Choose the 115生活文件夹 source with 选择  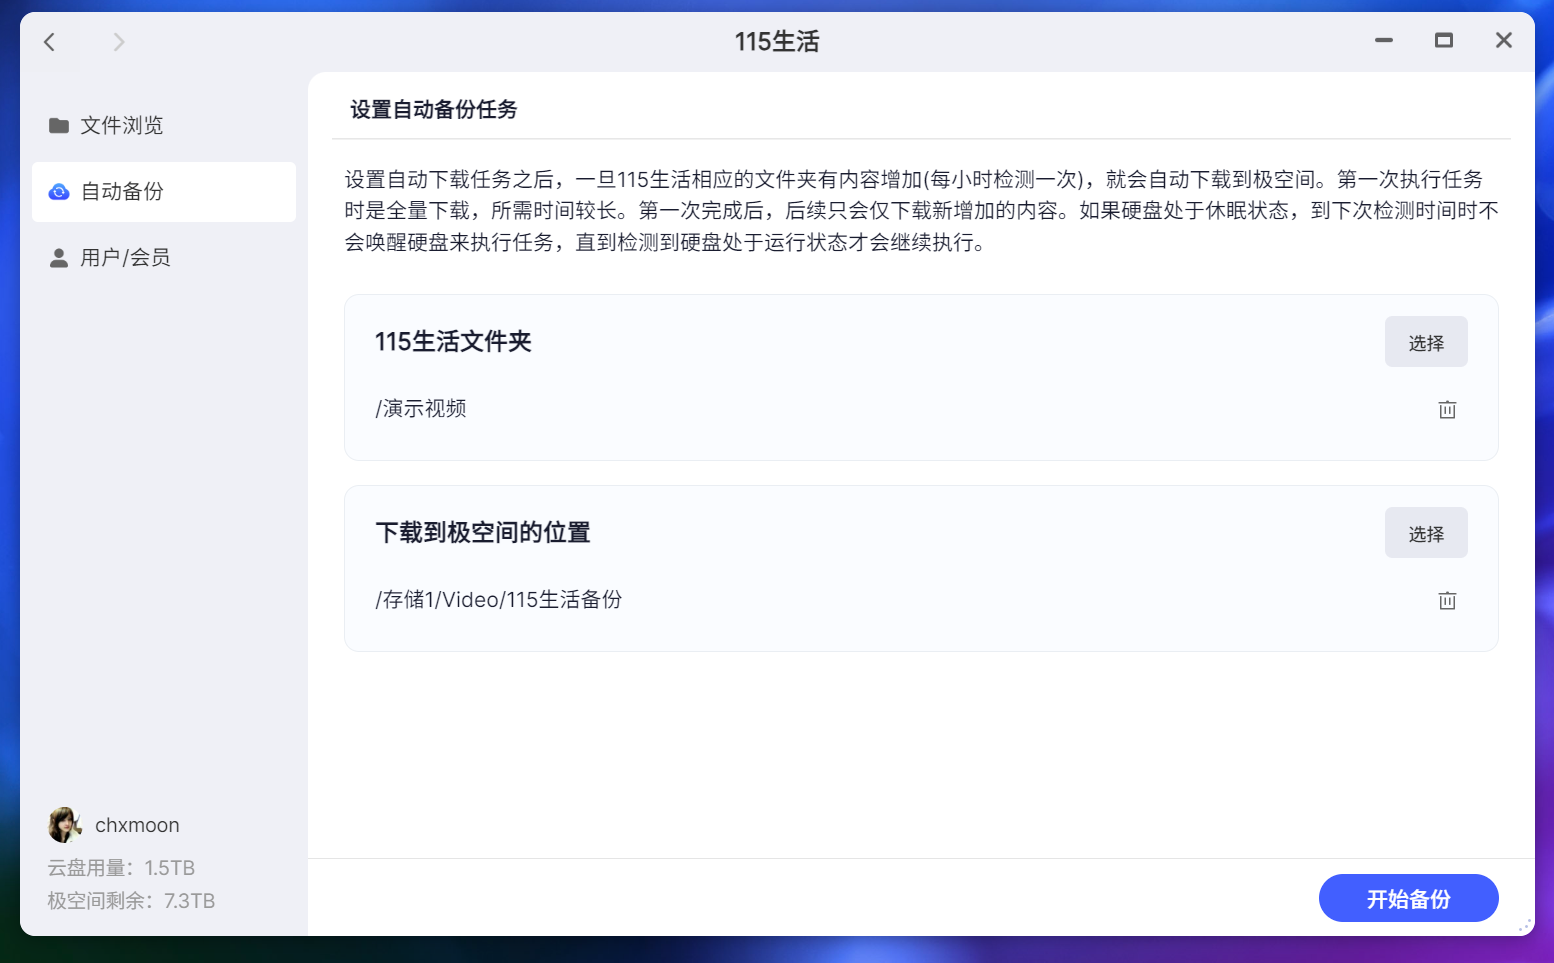coord(1426,342)
